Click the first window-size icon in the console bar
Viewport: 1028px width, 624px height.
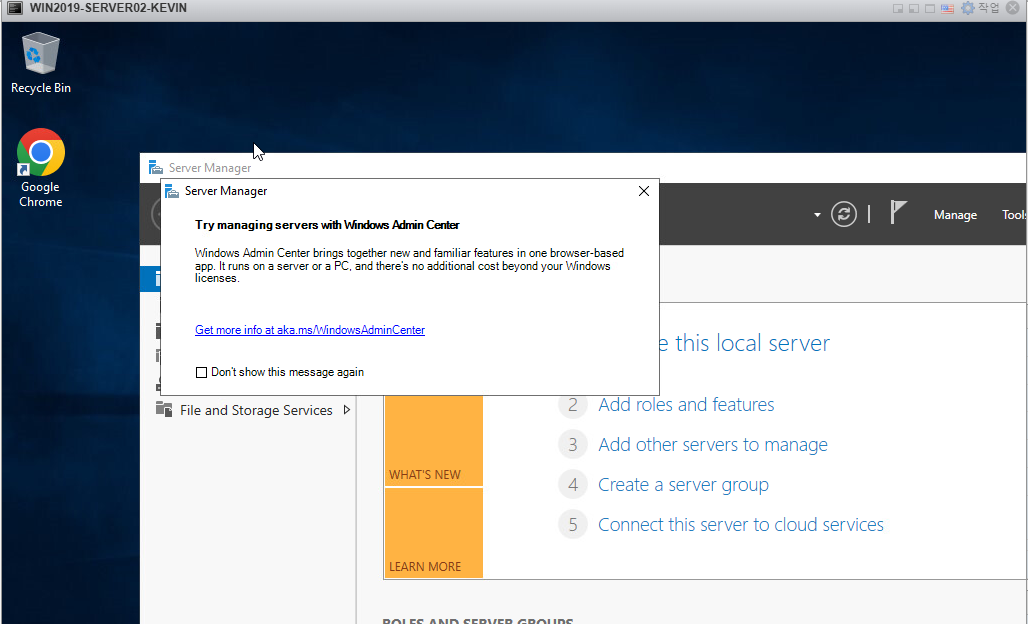(x=898, y=9)
